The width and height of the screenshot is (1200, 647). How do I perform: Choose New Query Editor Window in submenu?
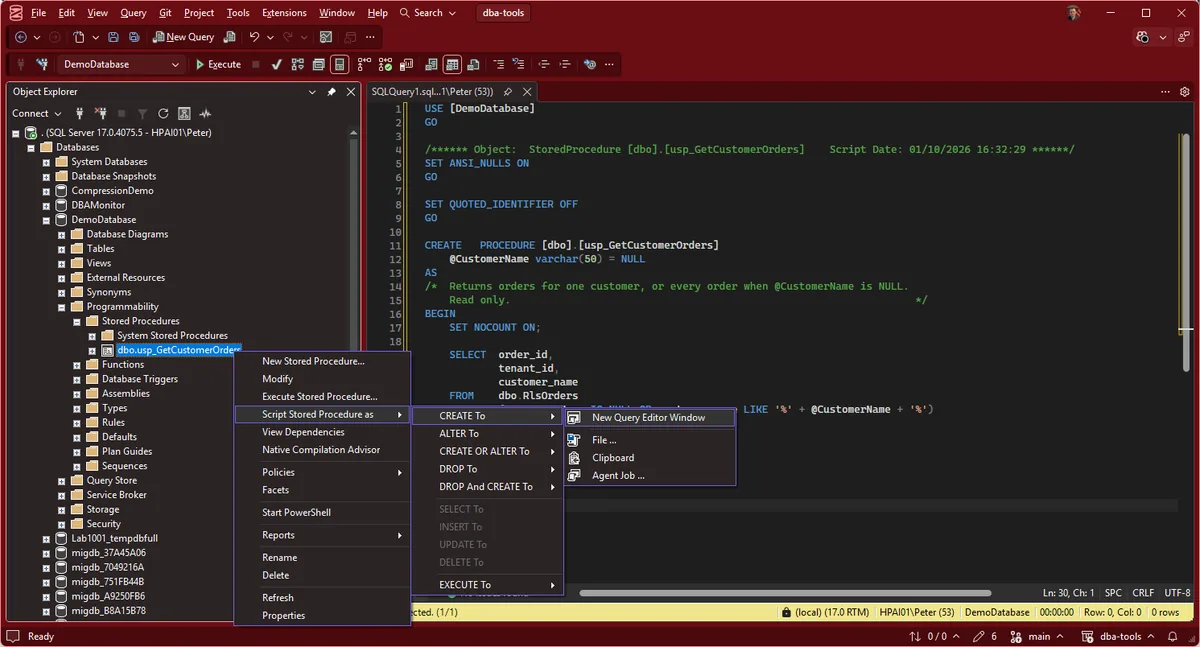[x=650, y=418]
